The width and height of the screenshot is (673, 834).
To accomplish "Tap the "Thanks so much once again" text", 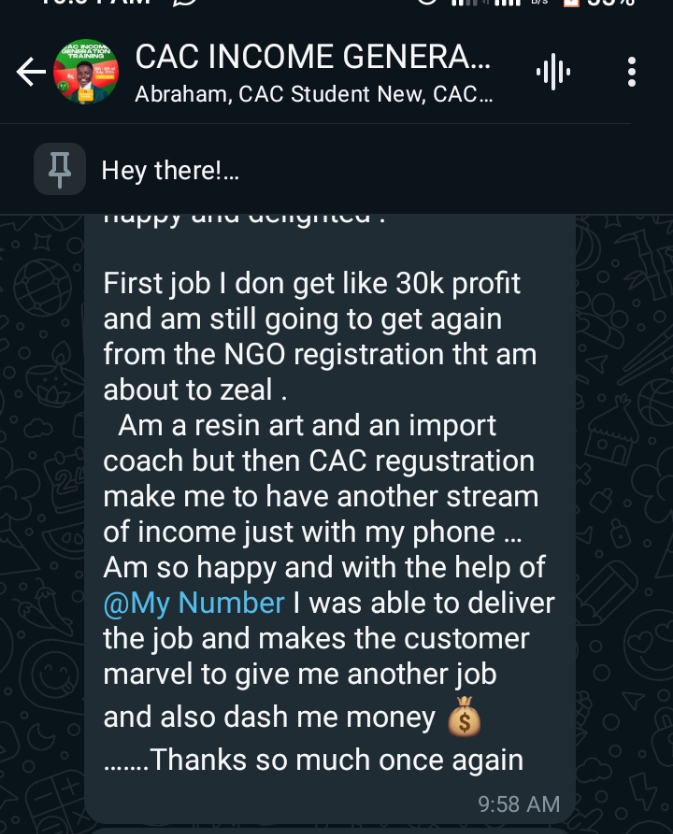I will (336, 760).
